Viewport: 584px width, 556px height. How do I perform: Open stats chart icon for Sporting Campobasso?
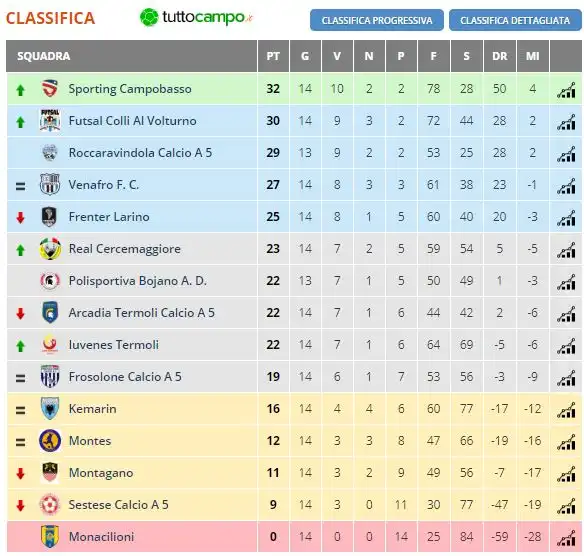[566, 90]
